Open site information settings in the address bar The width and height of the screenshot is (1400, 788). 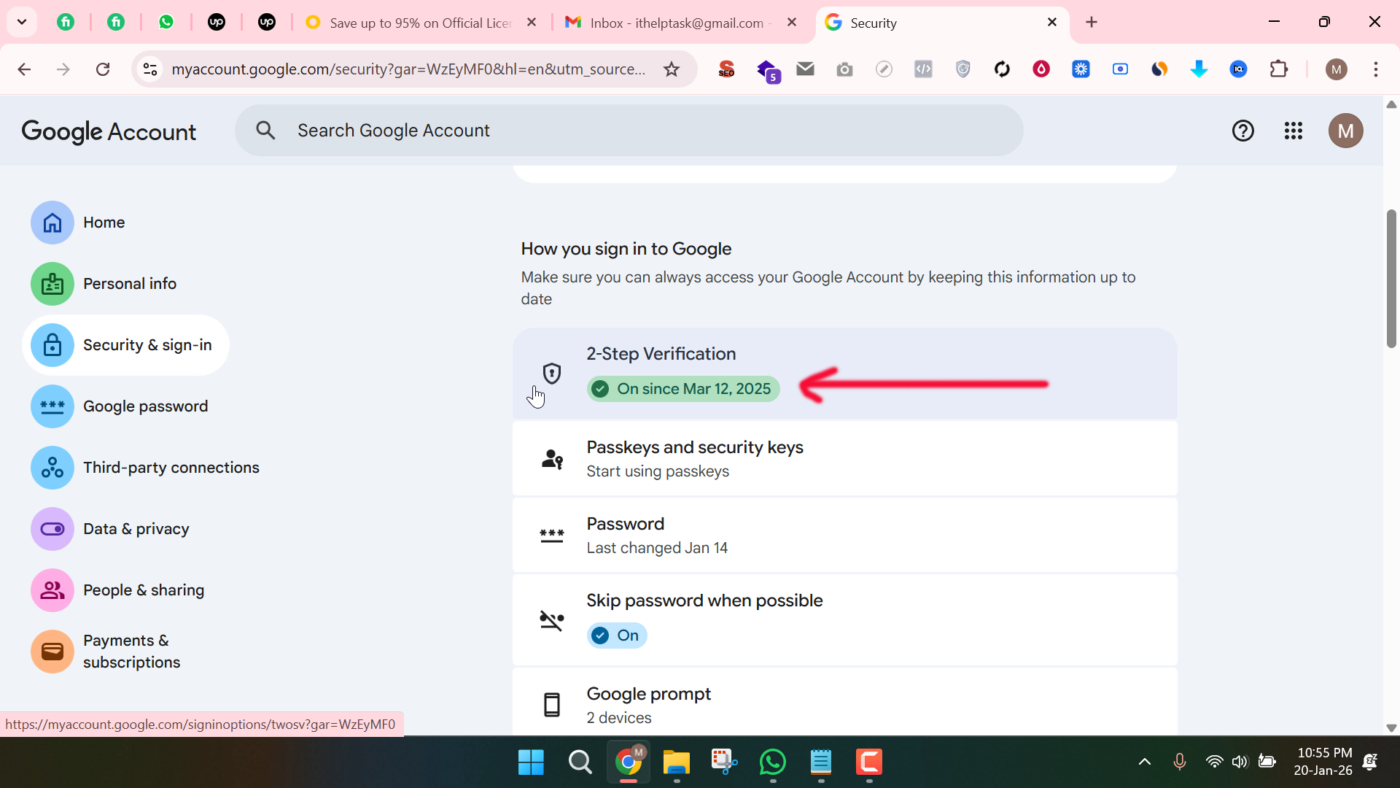point(149,69)
